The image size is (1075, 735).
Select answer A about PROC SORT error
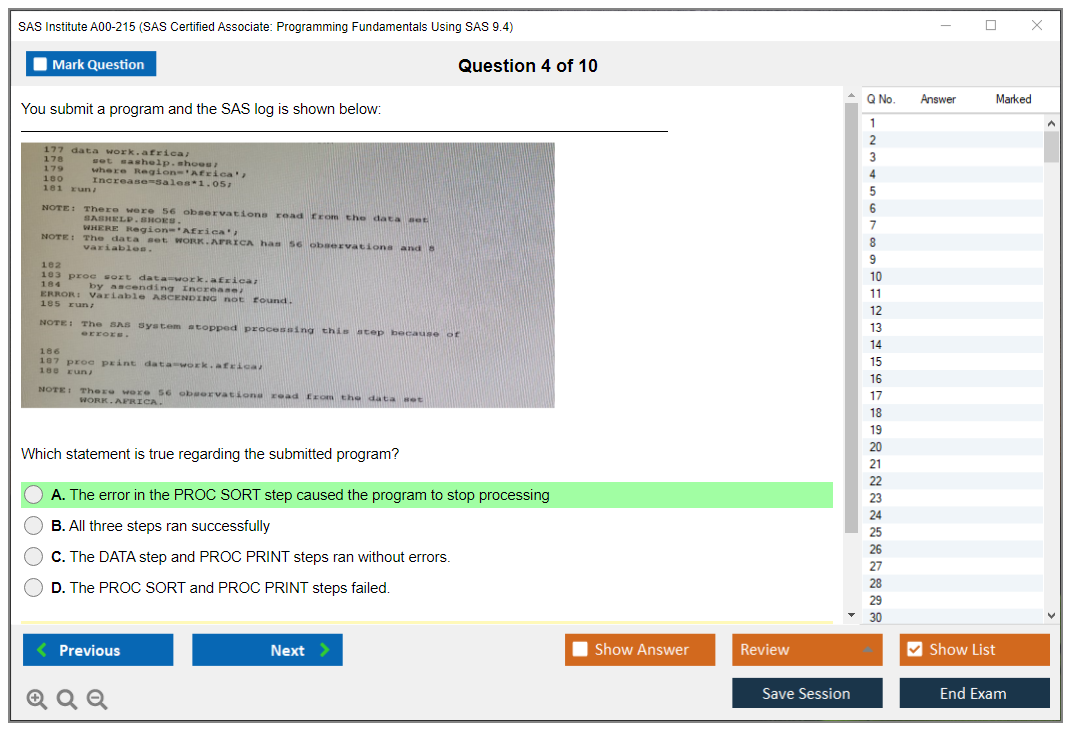pos(34,495)
